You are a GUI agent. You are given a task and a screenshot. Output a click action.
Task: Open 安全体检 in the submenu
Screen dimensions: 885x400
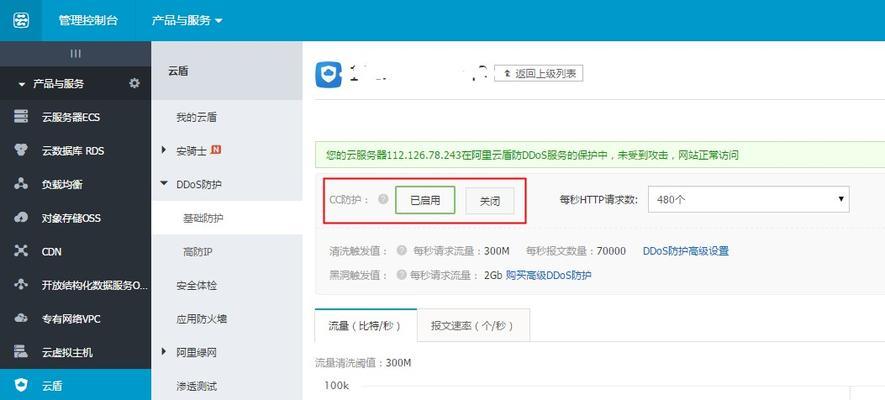[x=196, y=285]
